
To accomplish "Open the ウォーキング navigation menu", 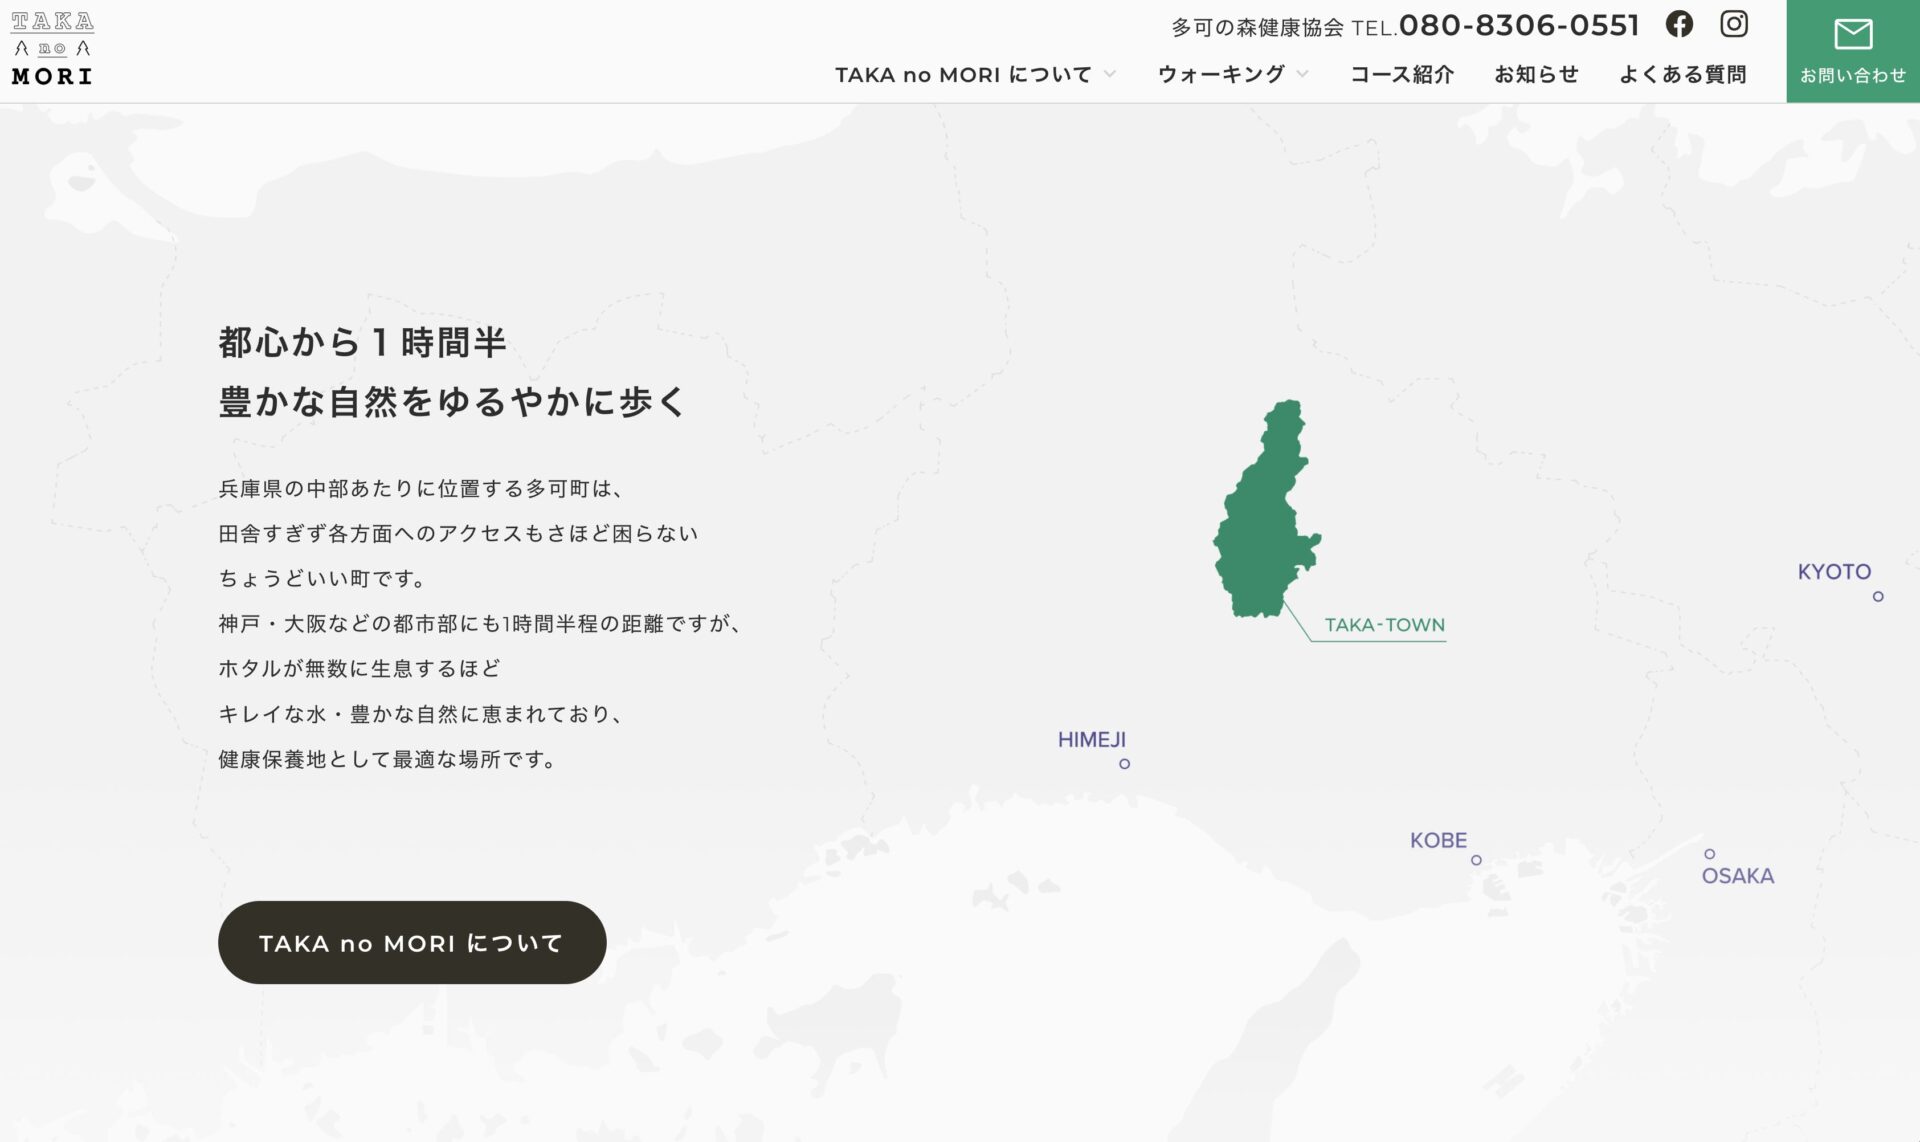I will click(x=1221, y=74).
